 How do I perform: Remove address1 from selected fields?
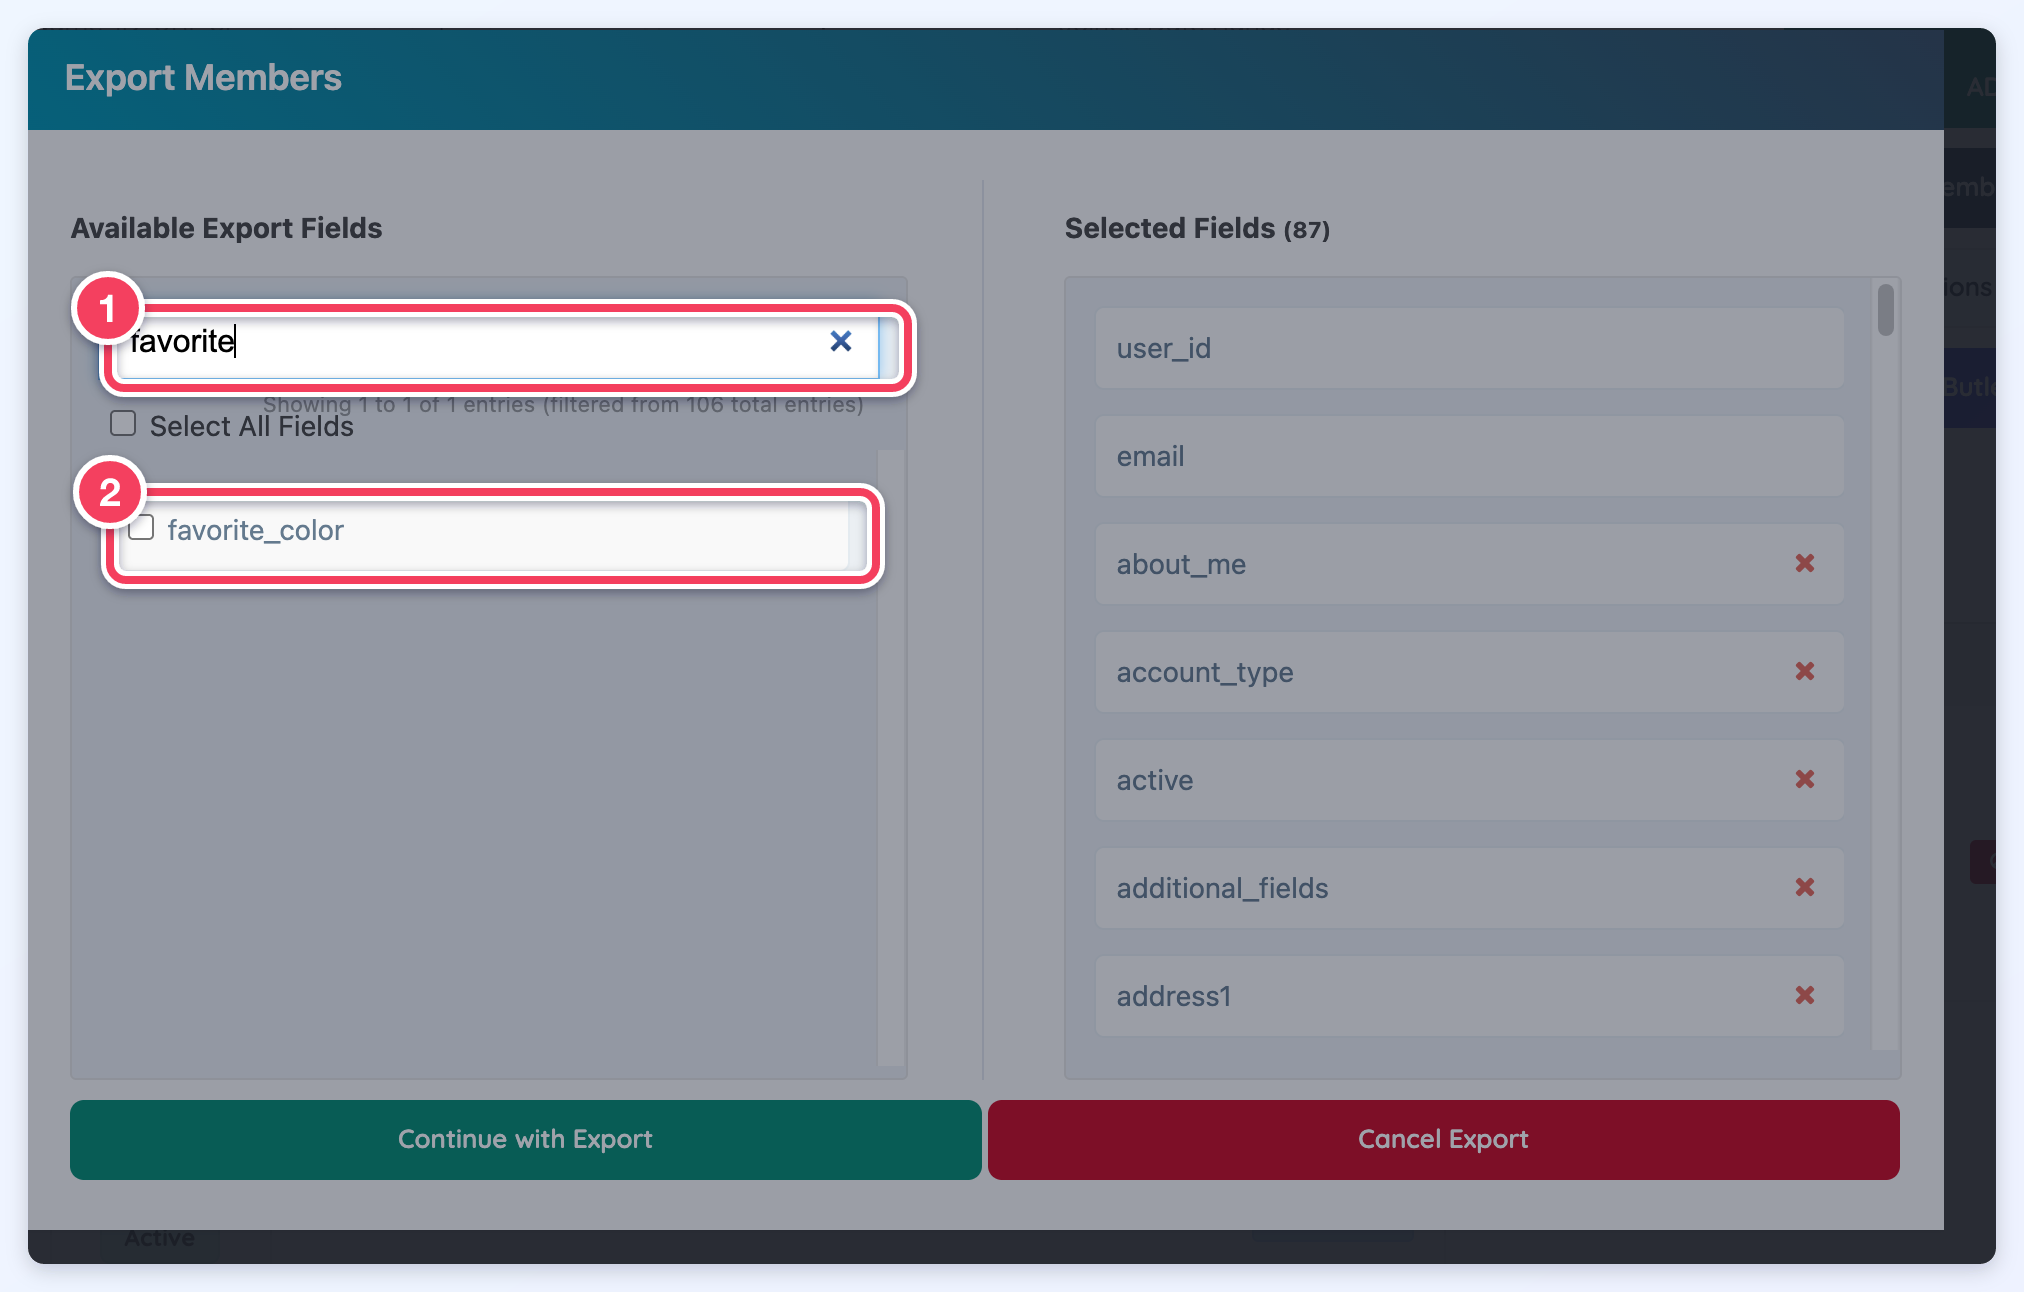pyautogui.click(x=1804, y=996)
